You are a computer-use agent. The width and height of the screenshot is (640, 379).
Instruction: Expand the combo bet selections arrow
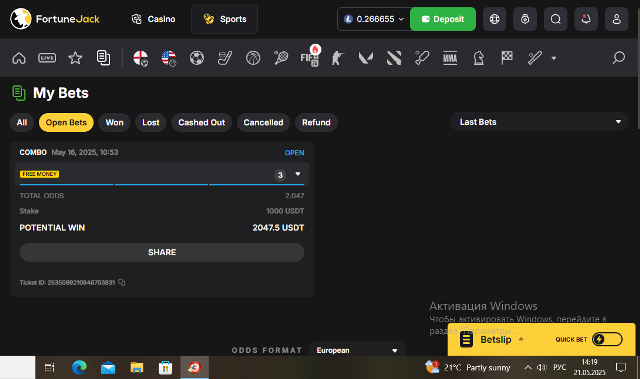(x=298, y=174)
